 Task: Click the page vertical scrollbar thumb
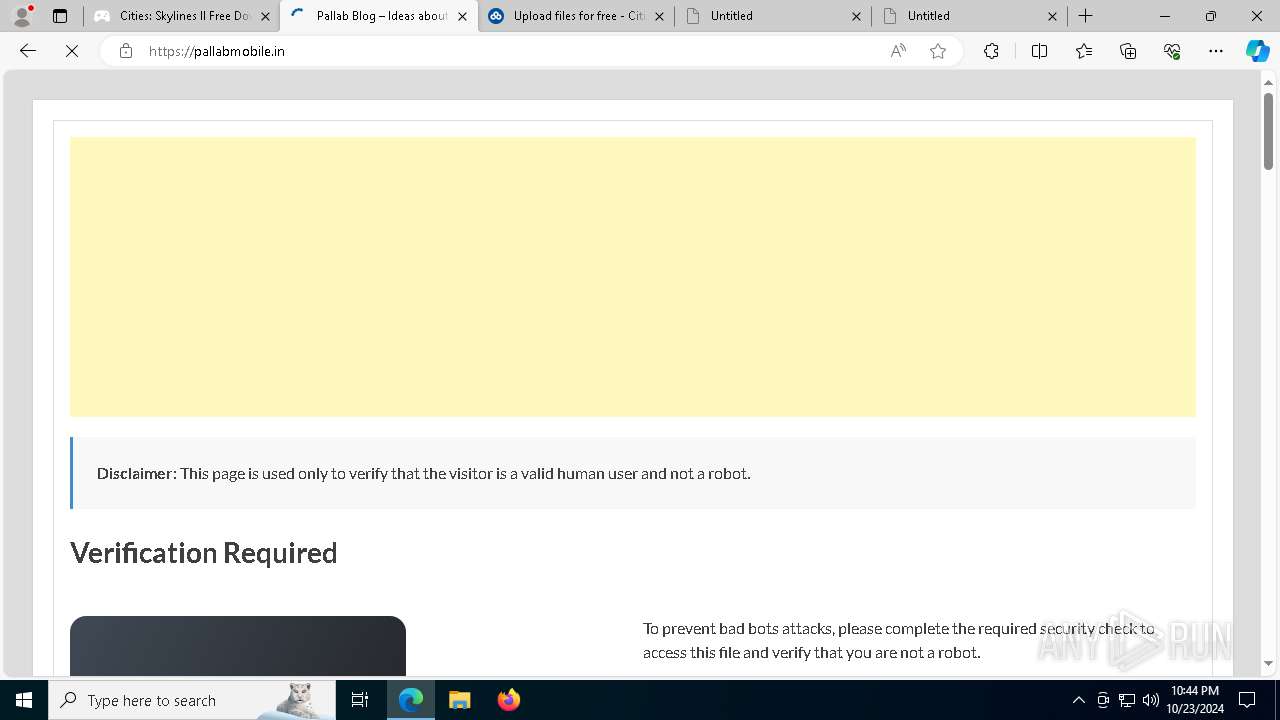click(1268, 131)
